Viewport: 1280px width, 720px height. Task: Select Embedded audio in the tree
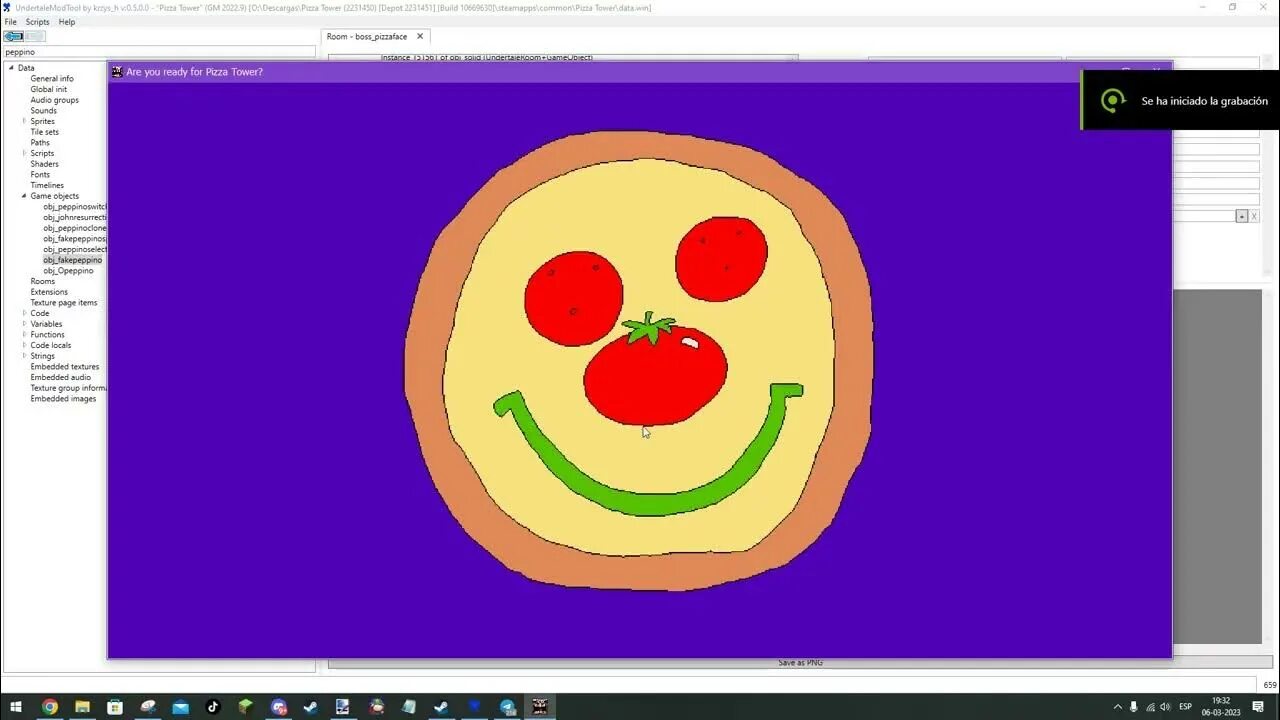point(60,377)
